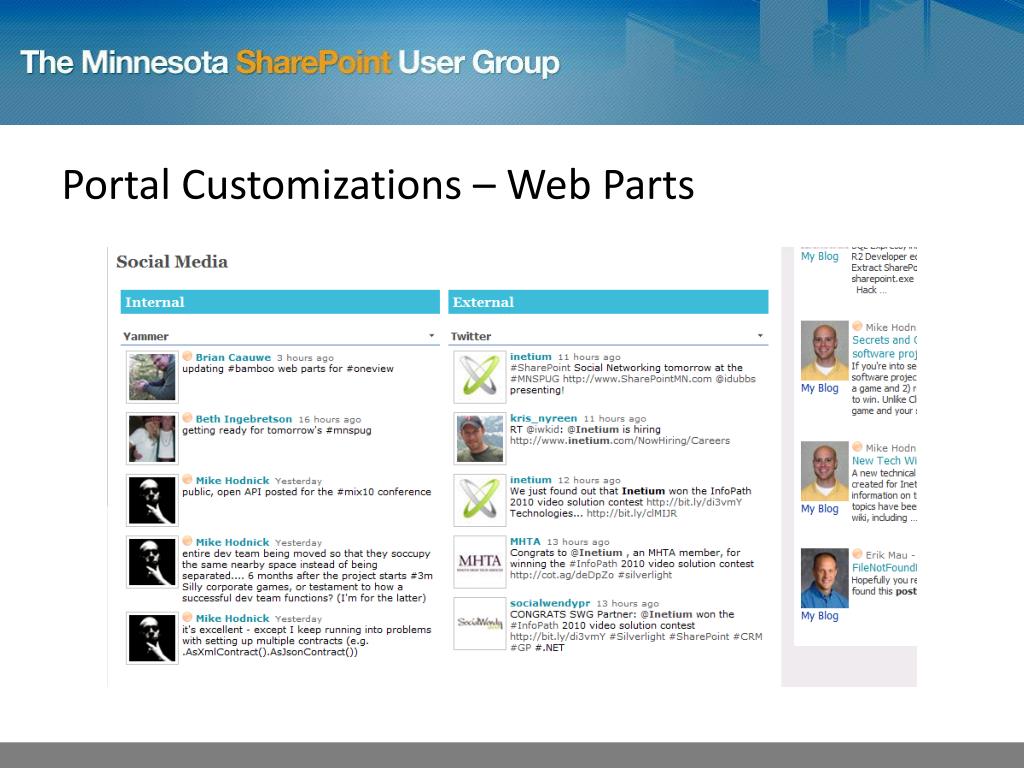Click the 'Yammer' web part label
1024x768 pixels.
point(146,336)
